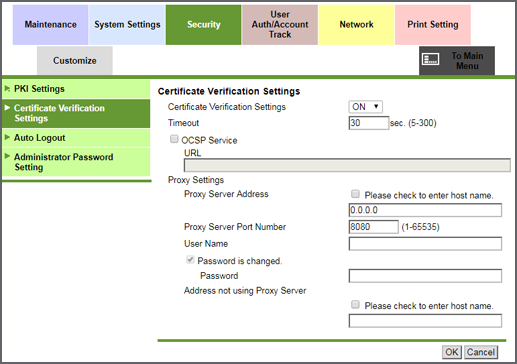Select the User Auth/Account Track tab
Screen dimensions: 517x364
(x=280, y=25)
